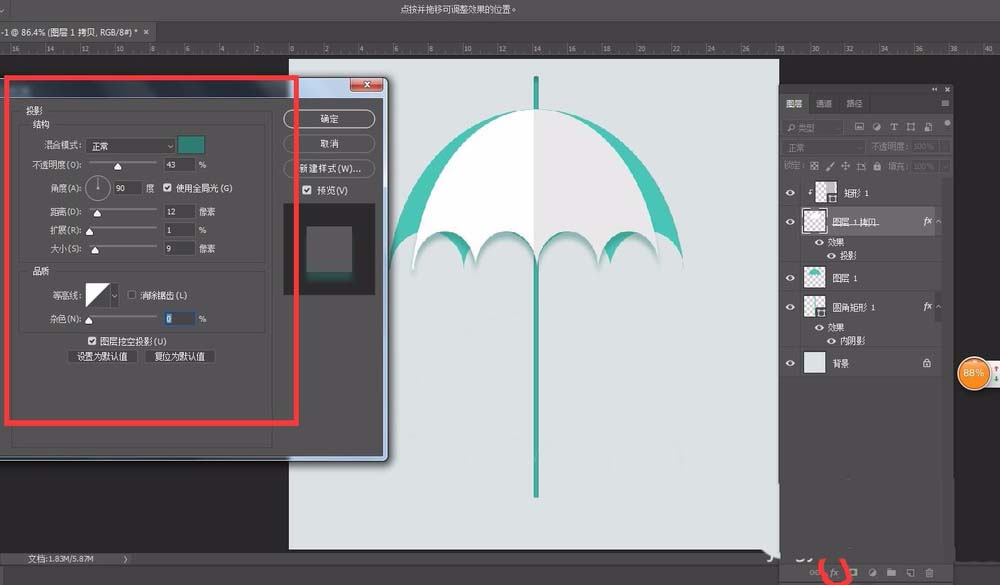
Task: Open the green shadow color swatch
Action: (x=191, y=146)
